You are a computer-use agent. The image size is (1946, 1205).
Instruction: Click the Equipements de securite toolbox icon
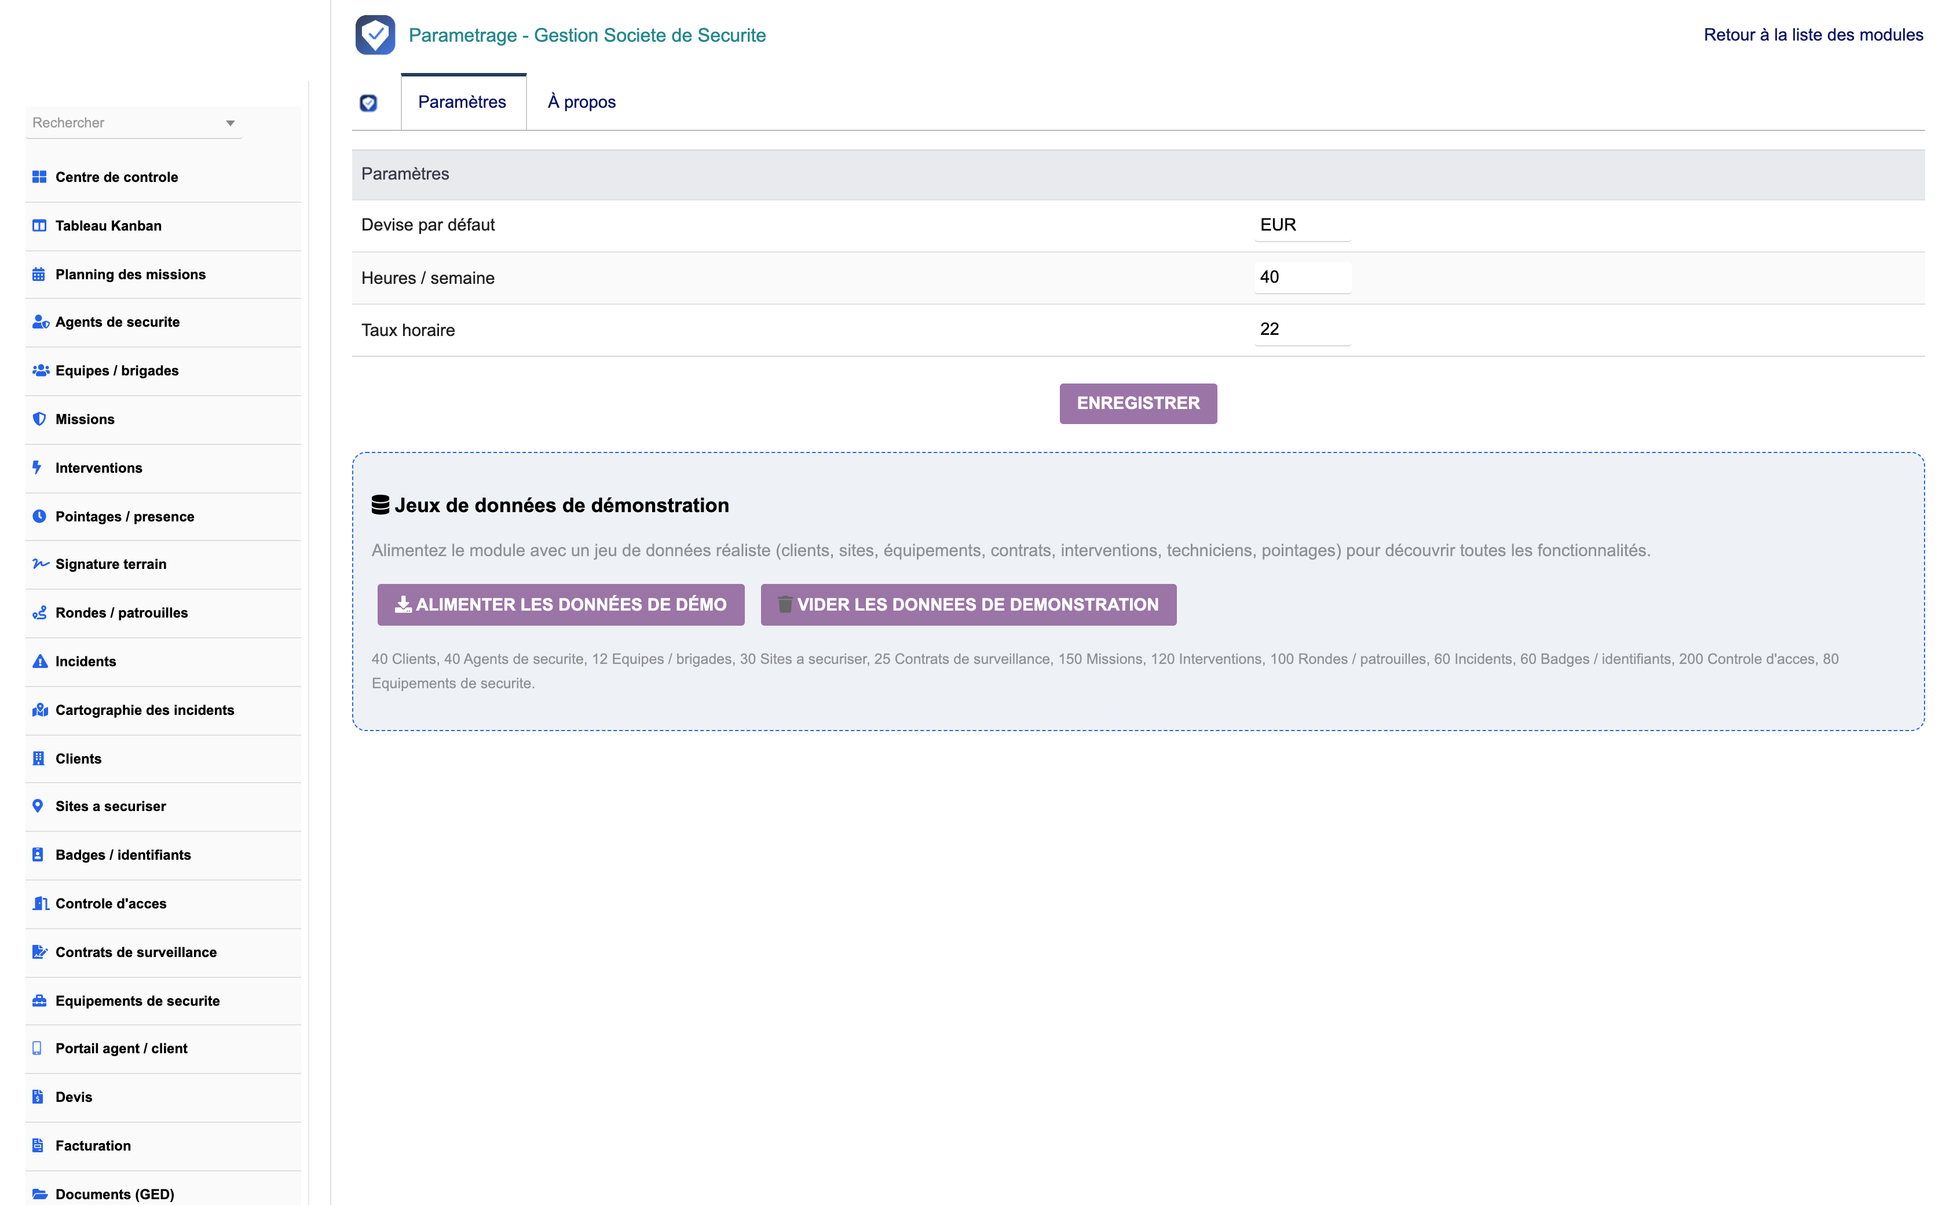(39, 1001)
